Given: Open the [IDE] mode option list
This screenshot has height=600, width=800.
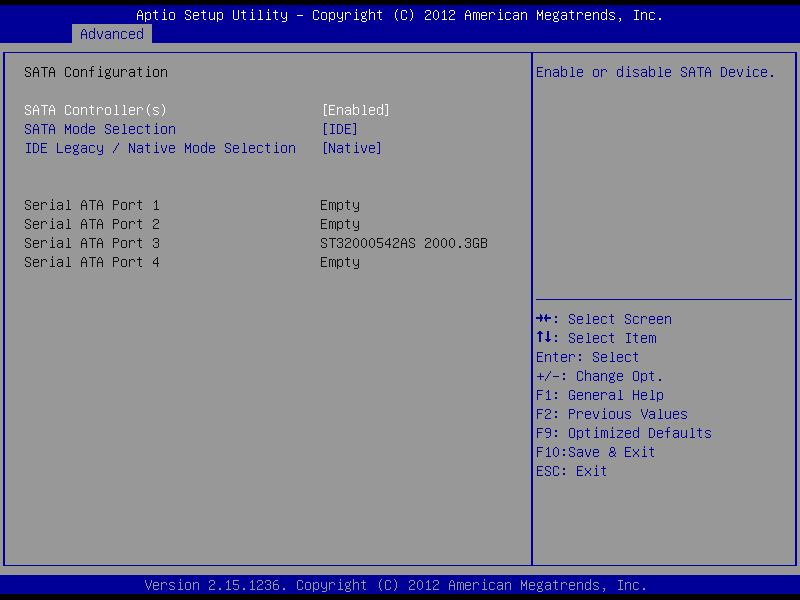Looking at the screenshot, I should coord(339,129).
